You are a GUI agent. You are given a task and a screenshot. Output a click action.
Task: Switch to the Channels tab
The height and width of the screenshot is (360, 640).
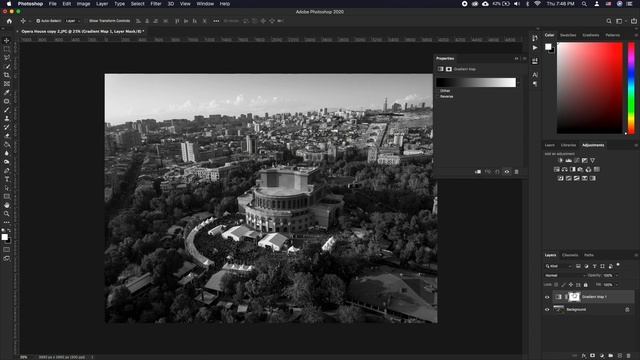[570, 255]
